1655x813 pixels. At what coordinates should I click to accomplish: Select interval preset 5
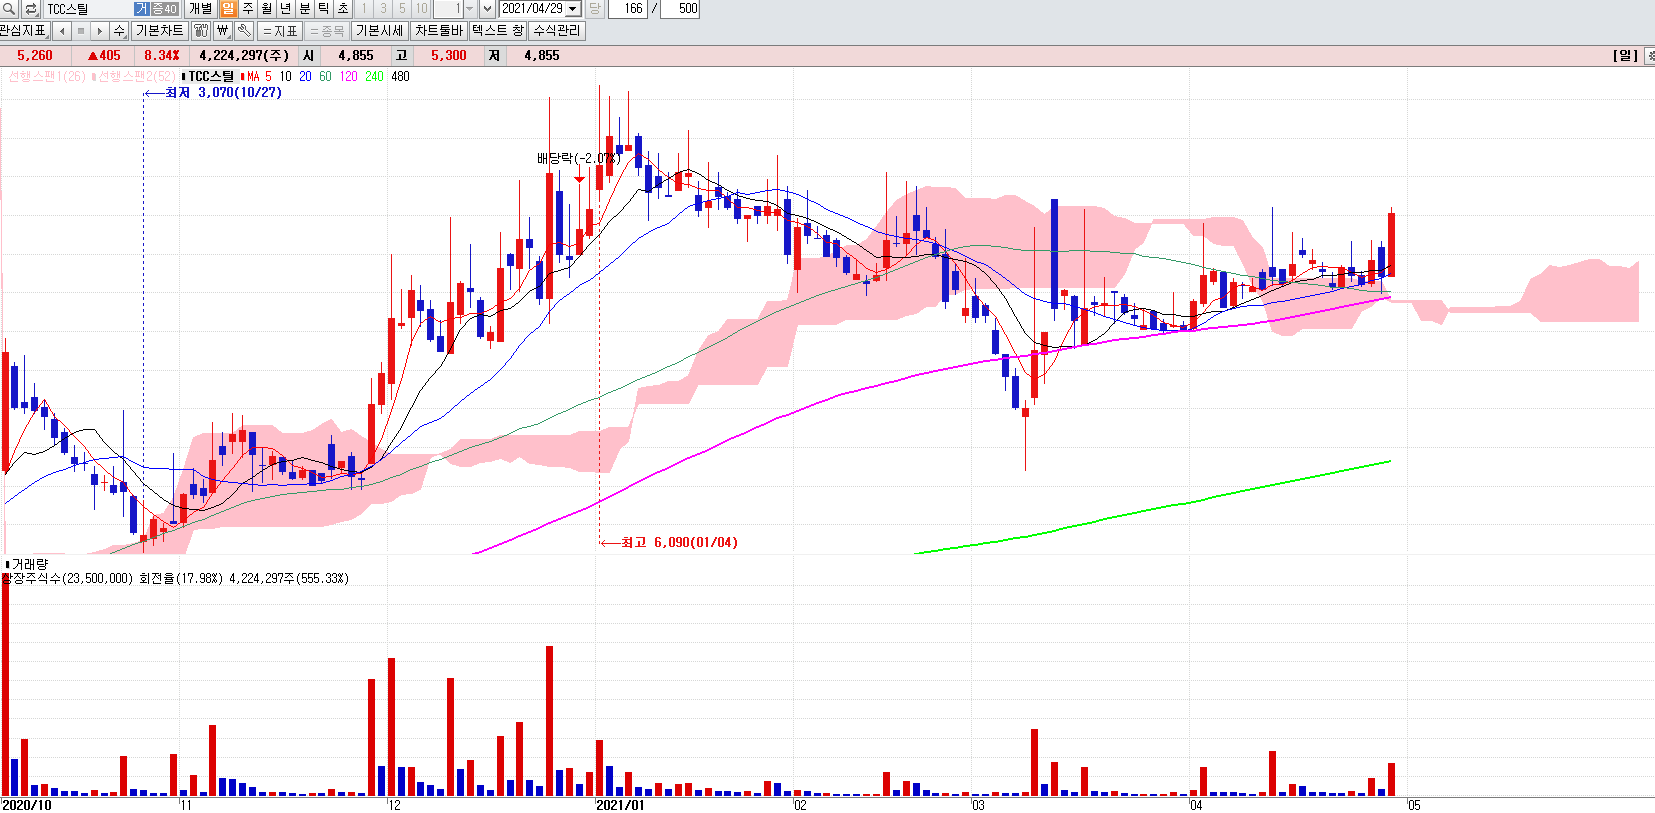pyautogui.click(x=402, y=9)
